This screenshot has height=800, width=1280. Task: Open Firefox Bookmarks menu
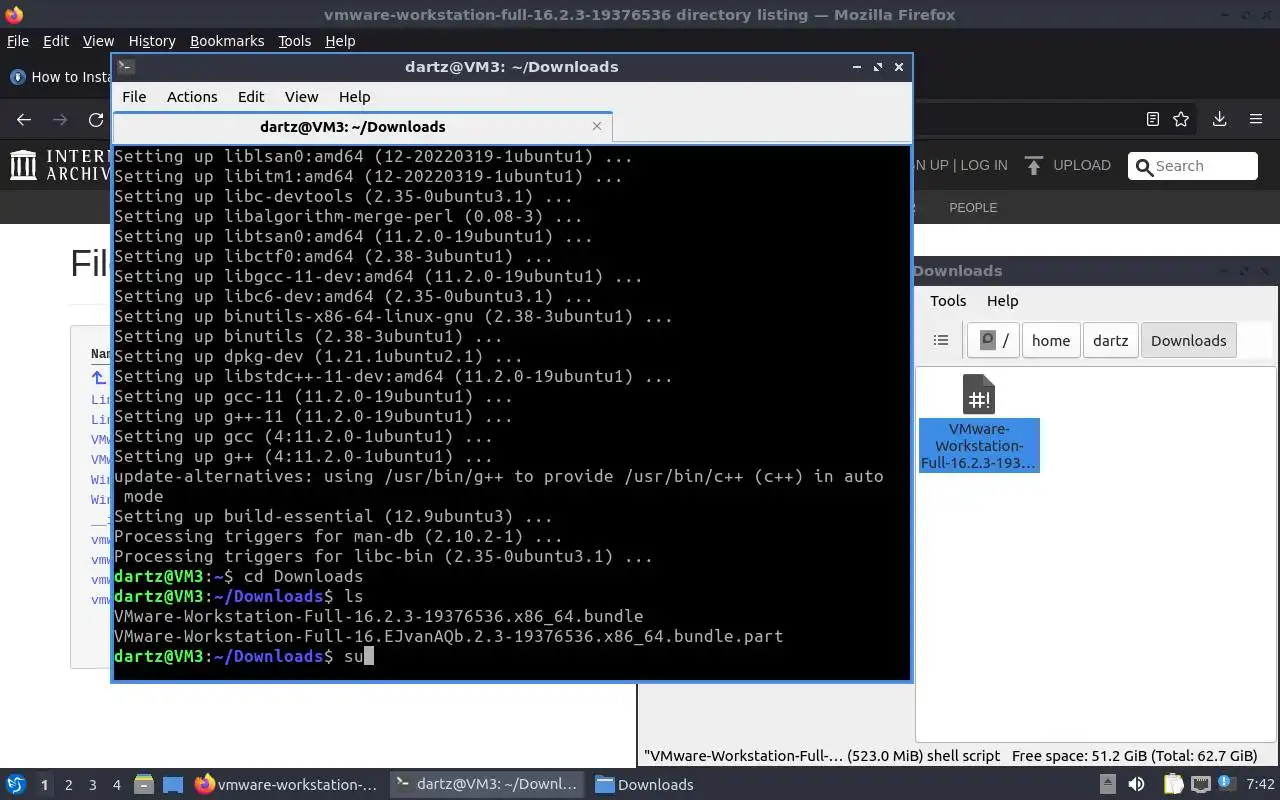coord(227,41)
